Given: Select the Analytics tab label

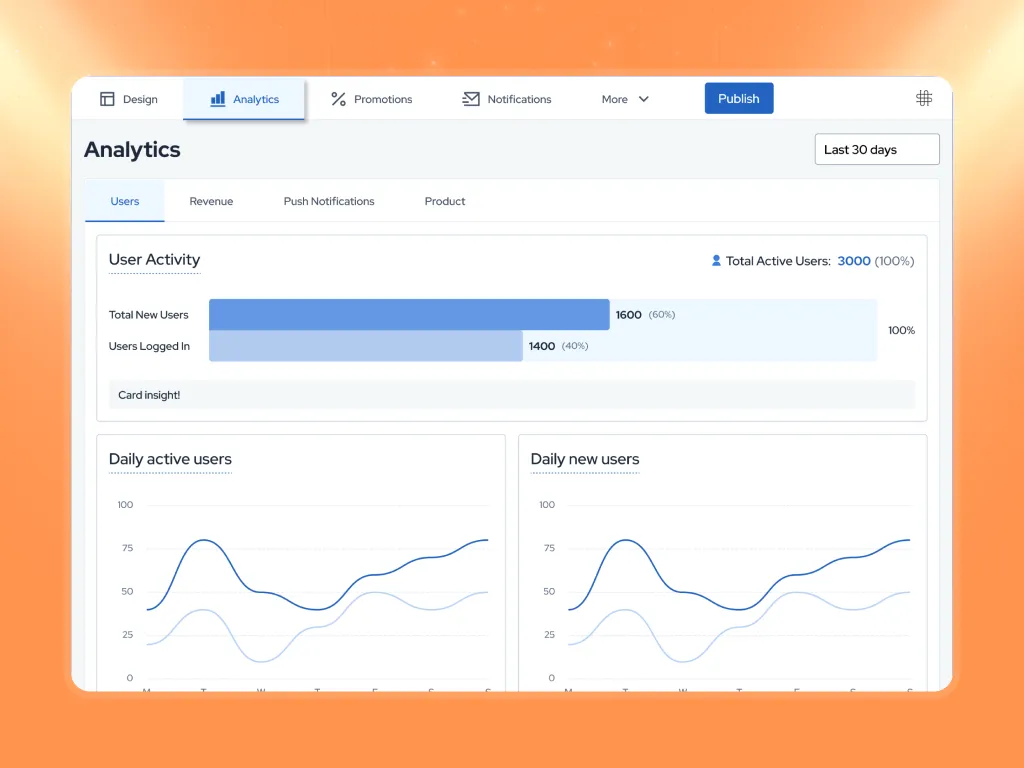Looking at the screenshot, I should (256, 99).
